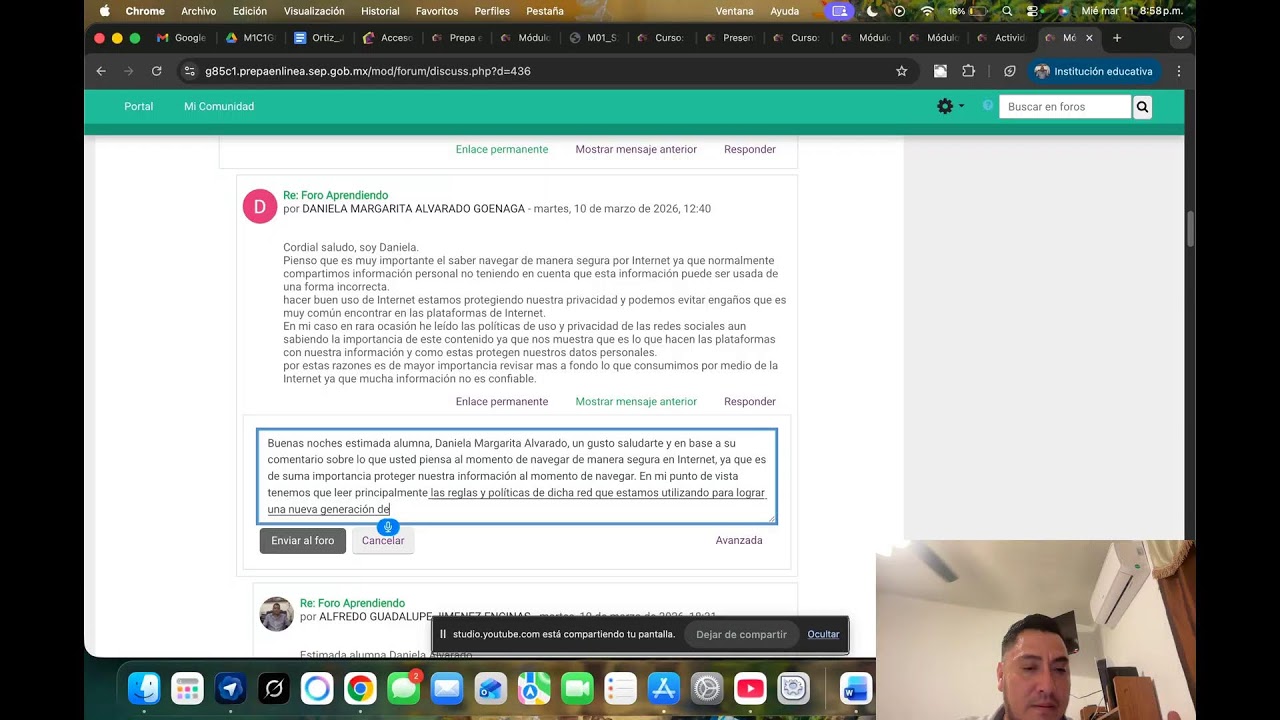Open the Historial menu
This screenshot has height=720, width=1280.
pyautogui.click(x=380, y=11)
